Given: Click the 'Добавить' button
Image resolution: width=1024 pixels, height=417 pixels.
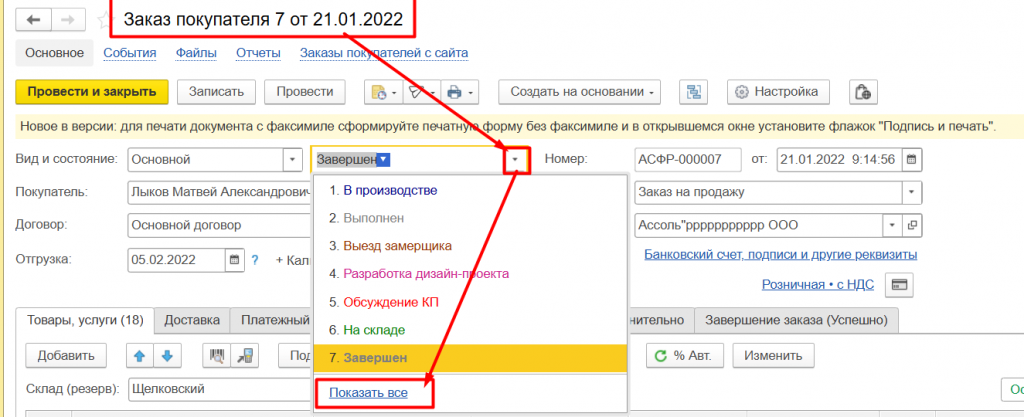Looking at the screenshot, I should click(67, 356).
